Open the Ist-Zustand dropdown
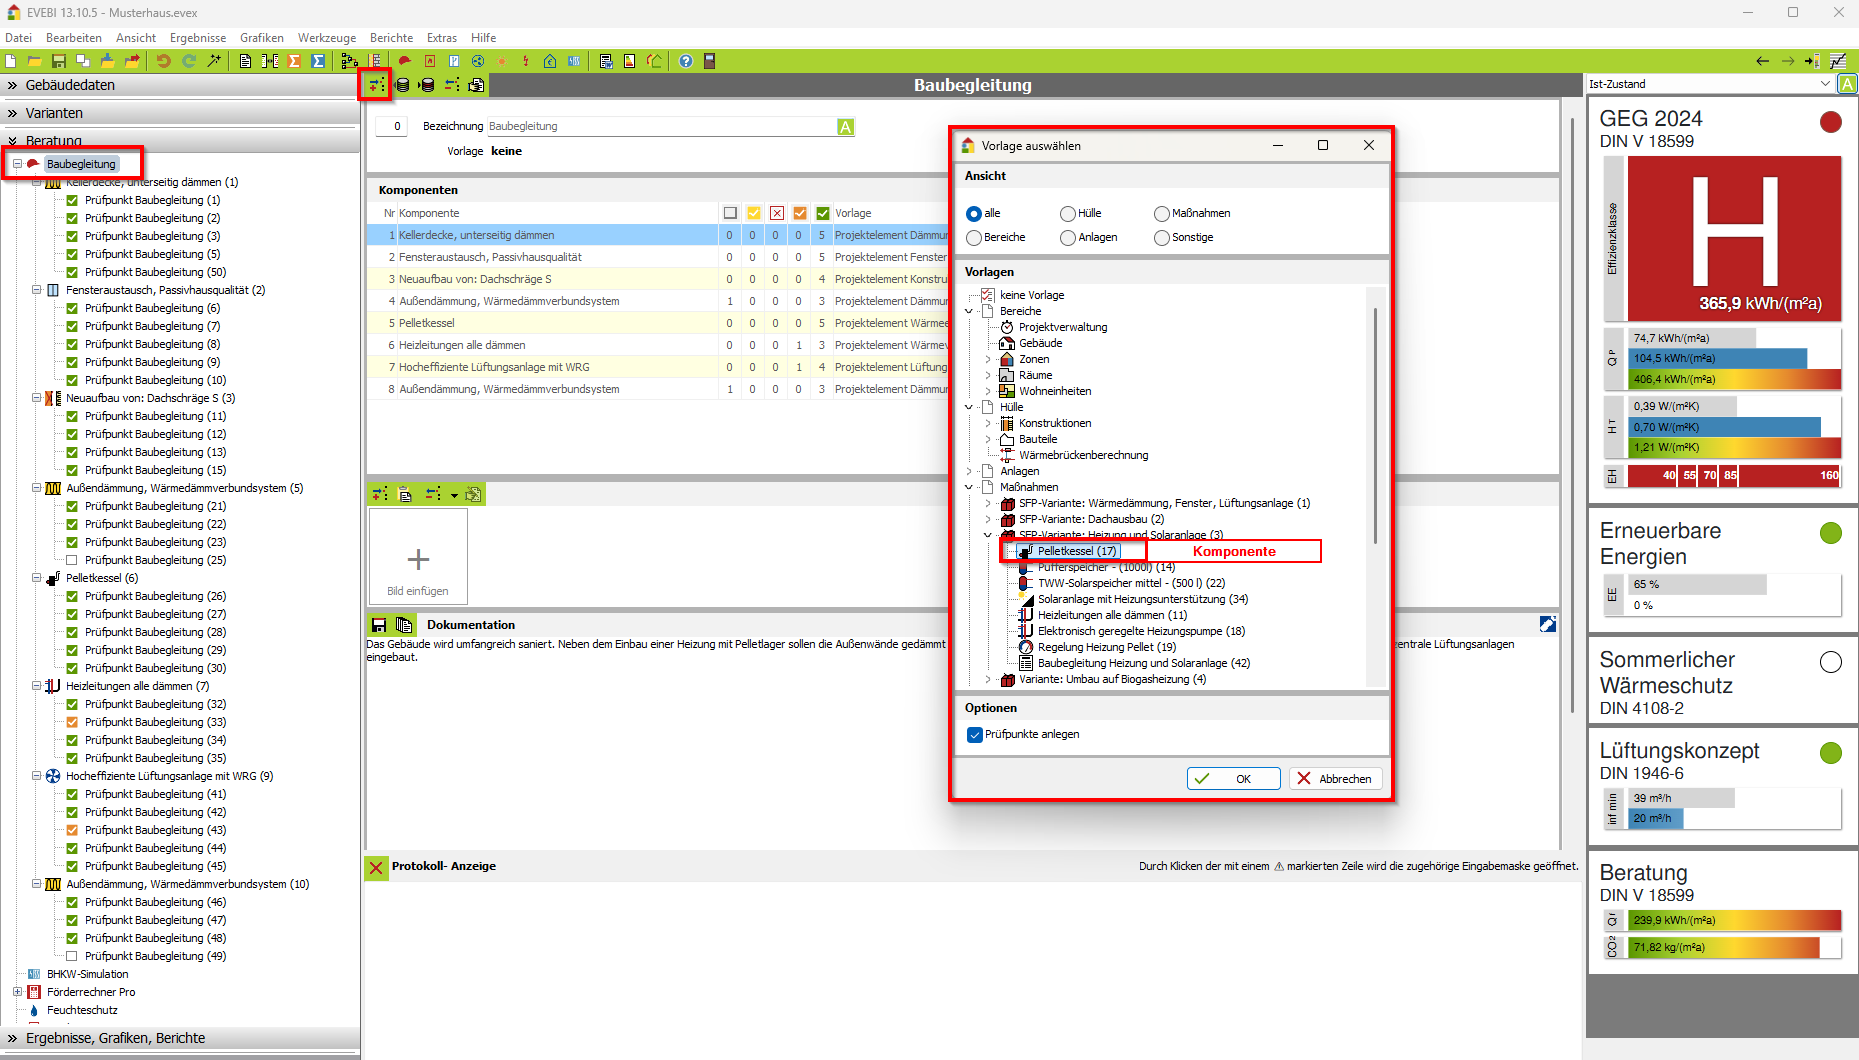Viewport: 1859px width, 1060px height. (1825, 84)
